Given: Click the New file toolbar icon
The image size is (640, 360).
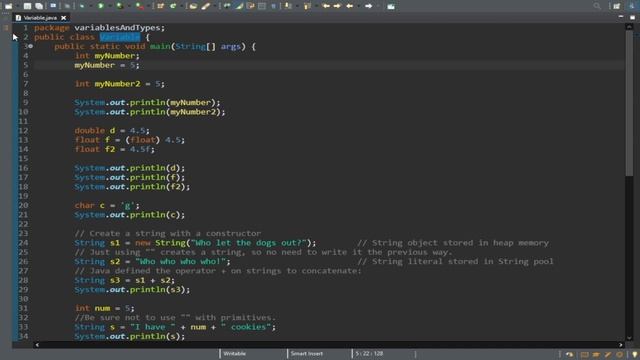Looking at the screenshot, I should pyautogui.click(x=8, y=6).
